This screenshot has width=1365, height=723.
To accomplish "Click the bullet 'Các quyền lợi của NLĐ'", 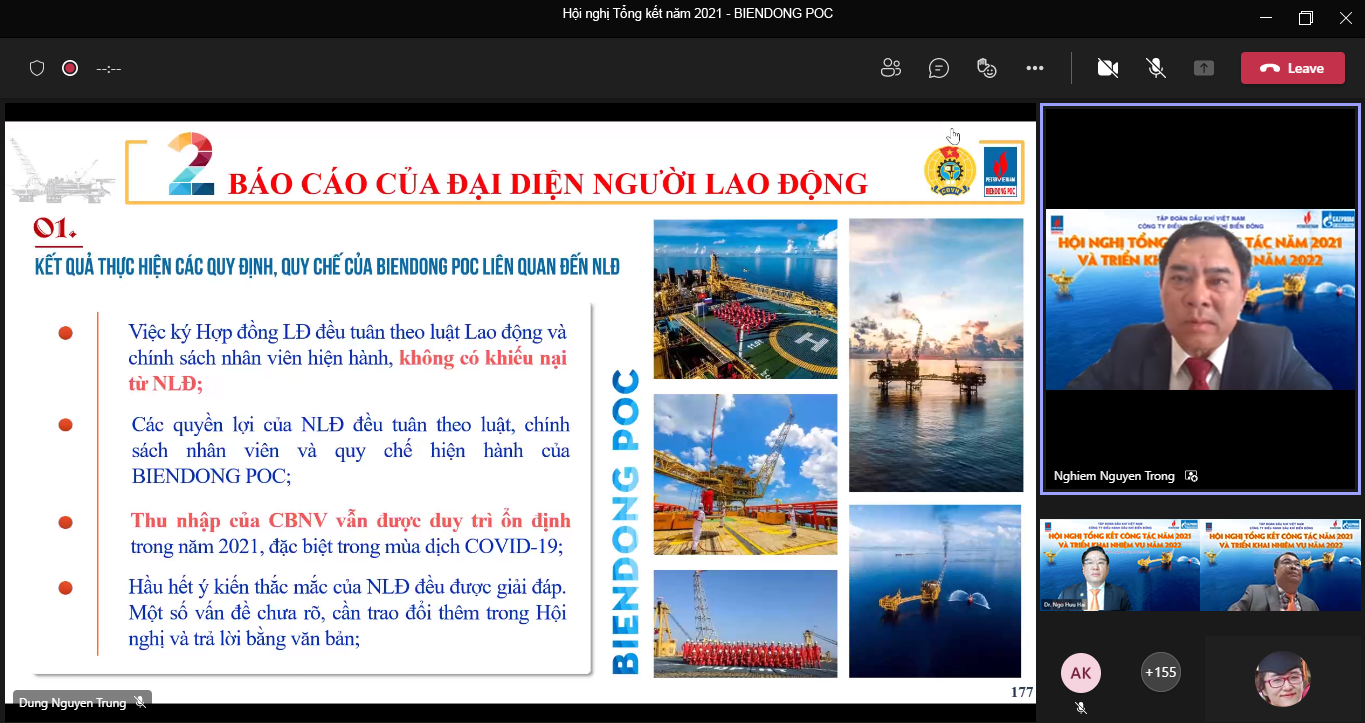I will pos(351,450).
